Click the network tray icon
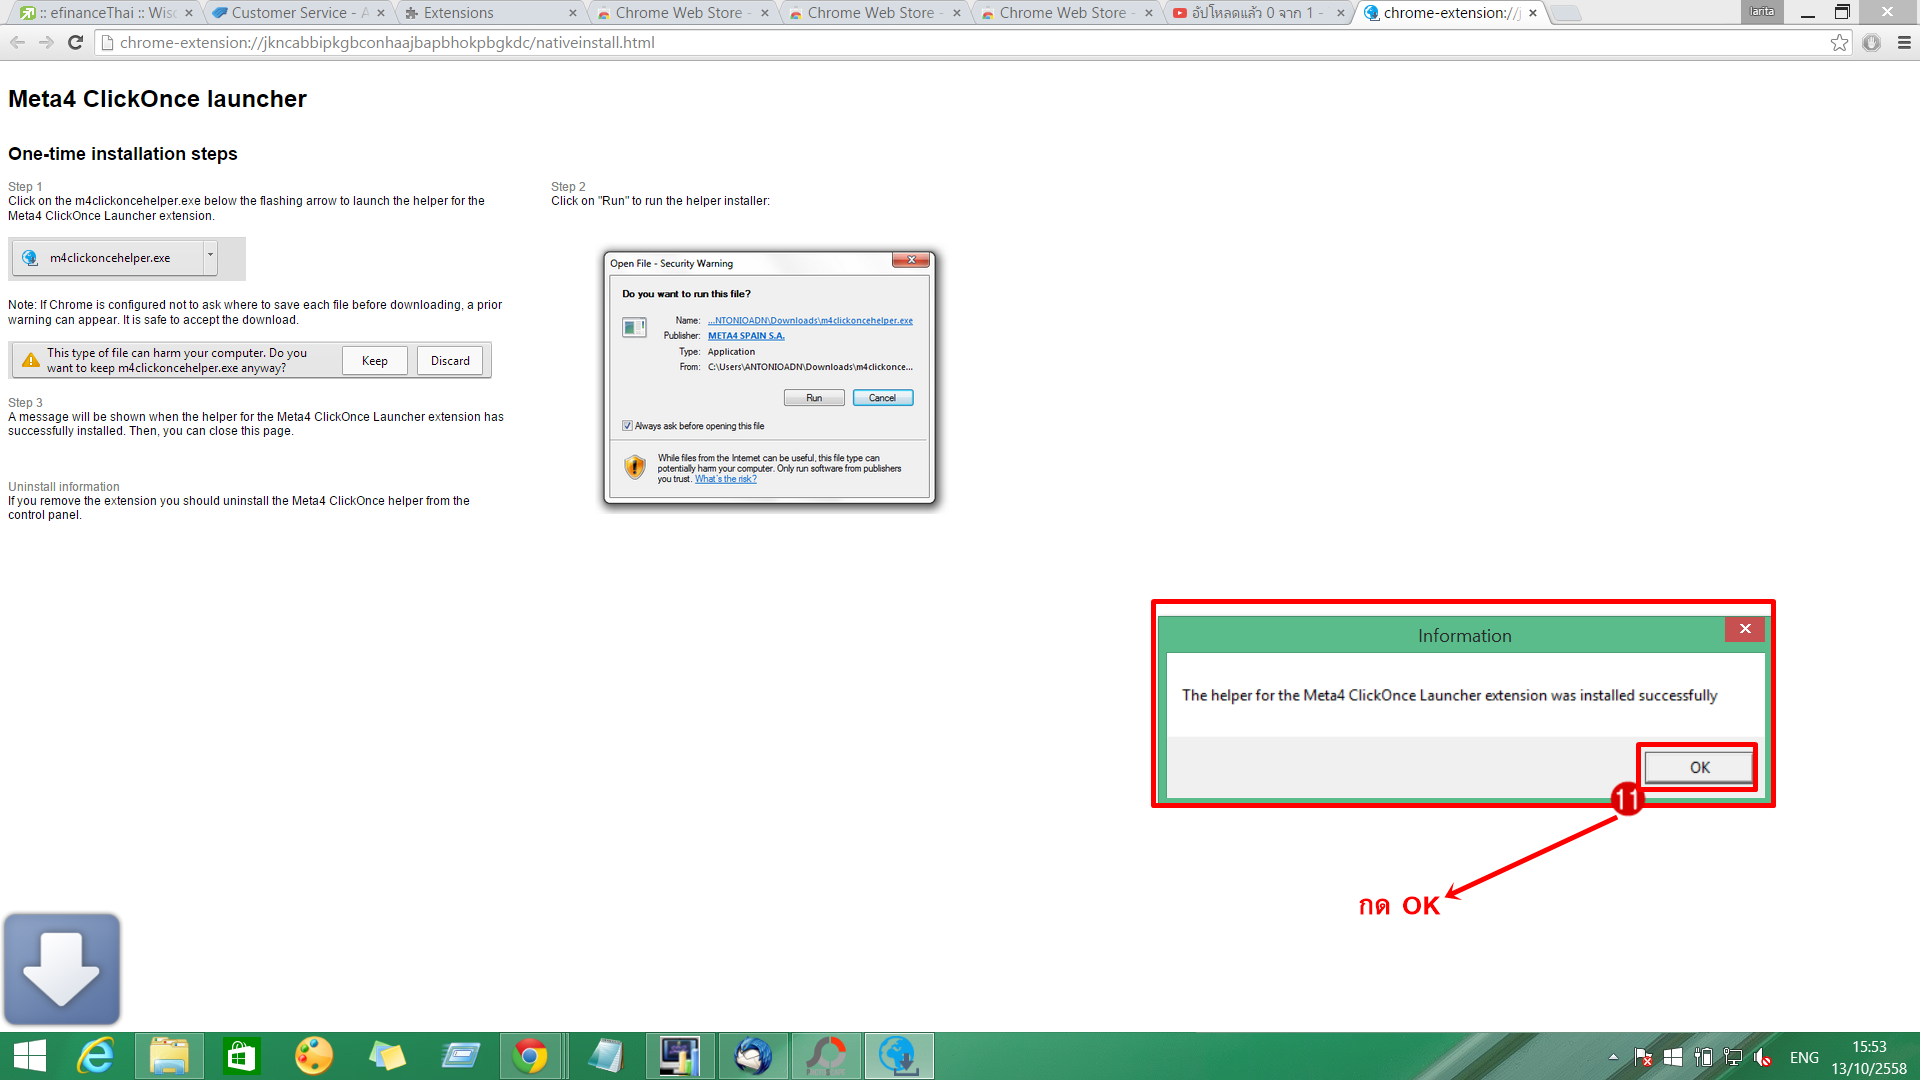Viewport: 1920px width, 1080px height. coord(1733,1057)
